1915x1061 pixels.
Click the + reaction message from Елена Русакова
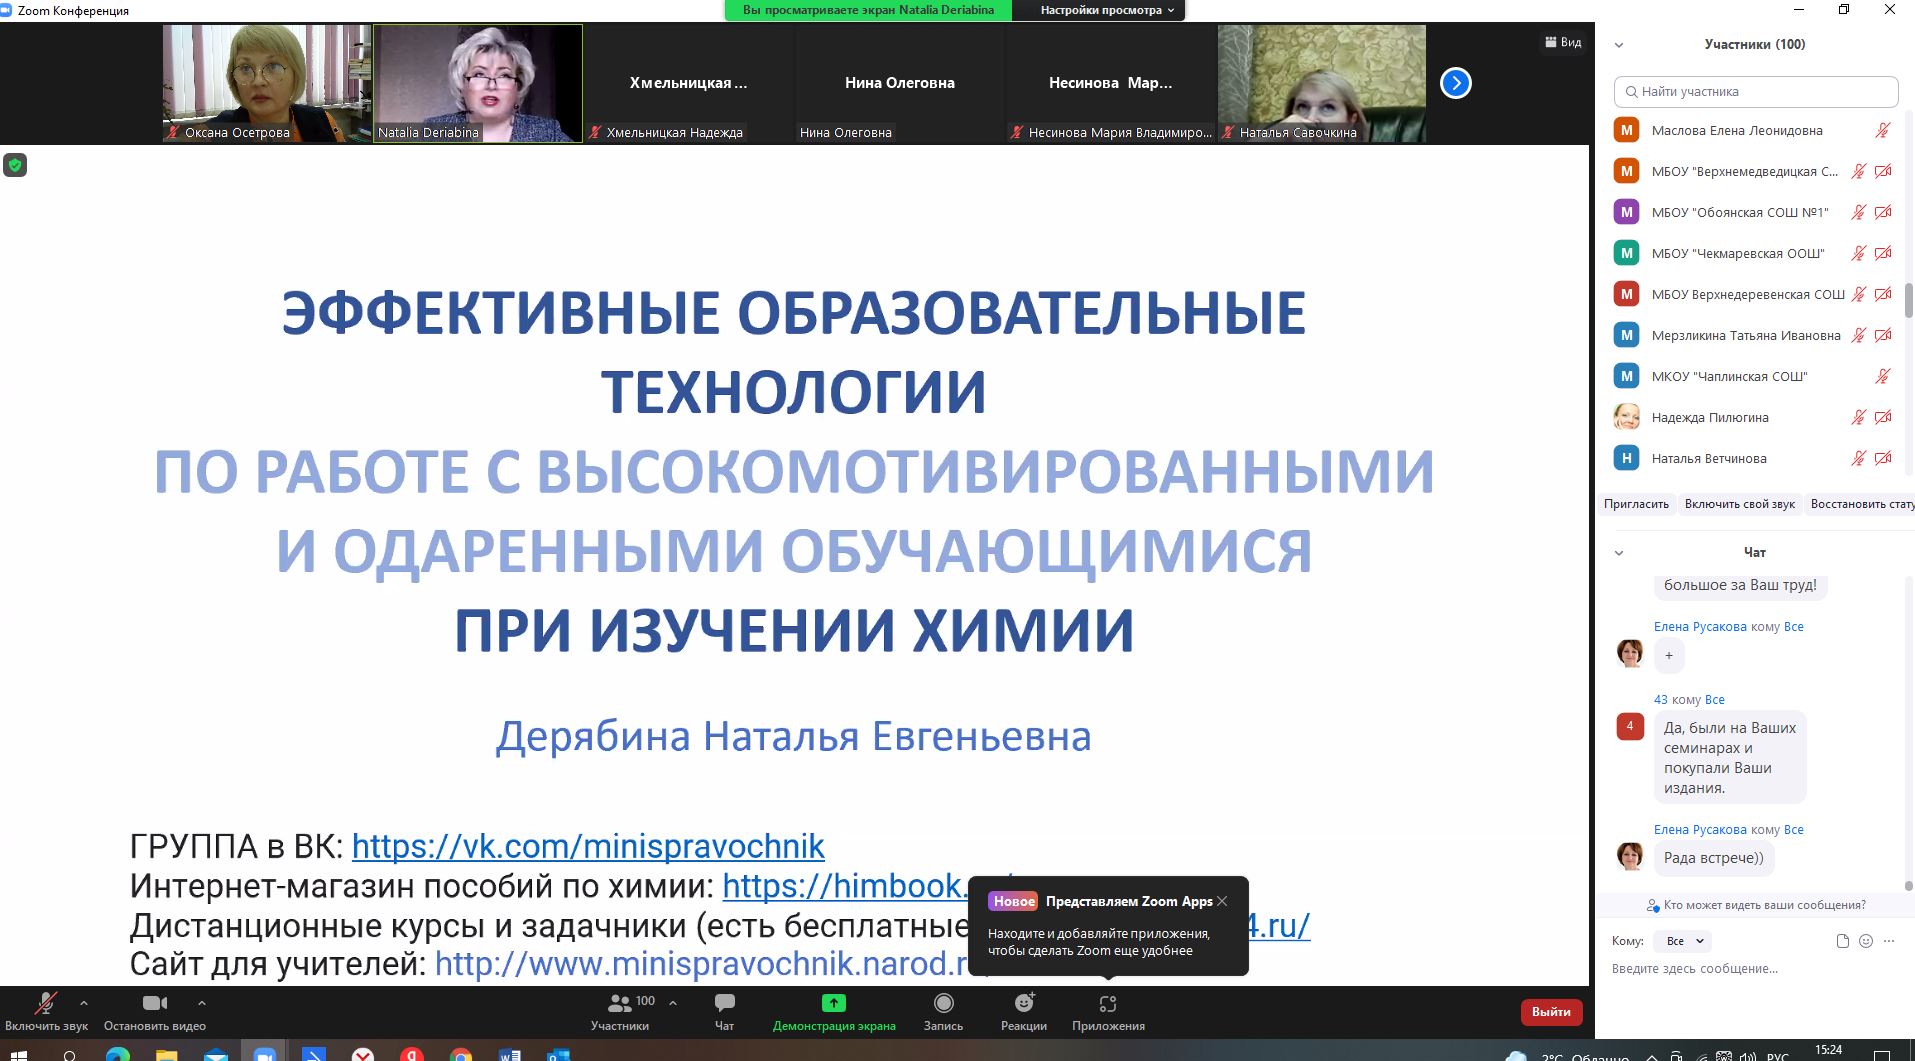1669,656
